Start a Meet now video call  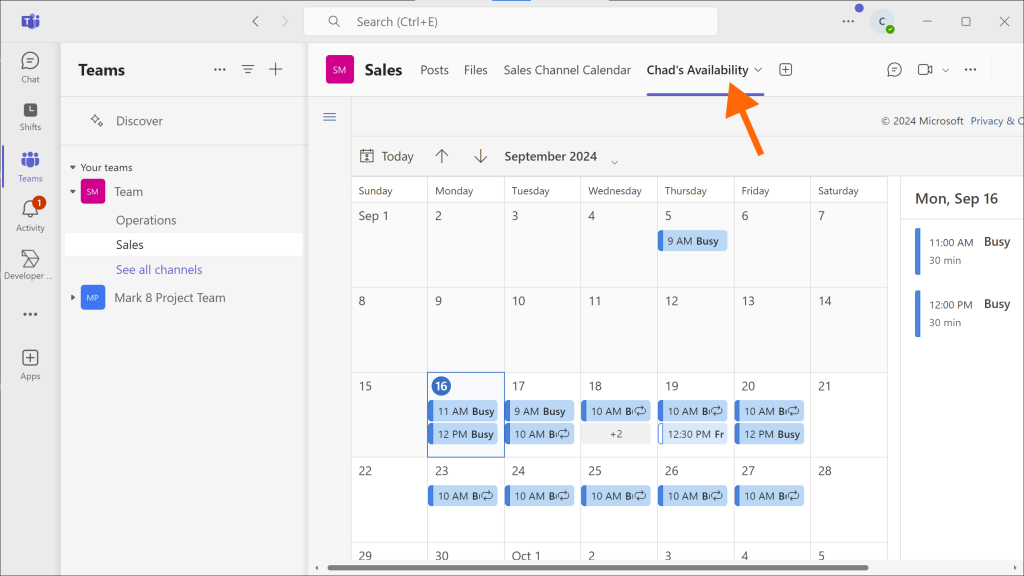click(925, 69)
